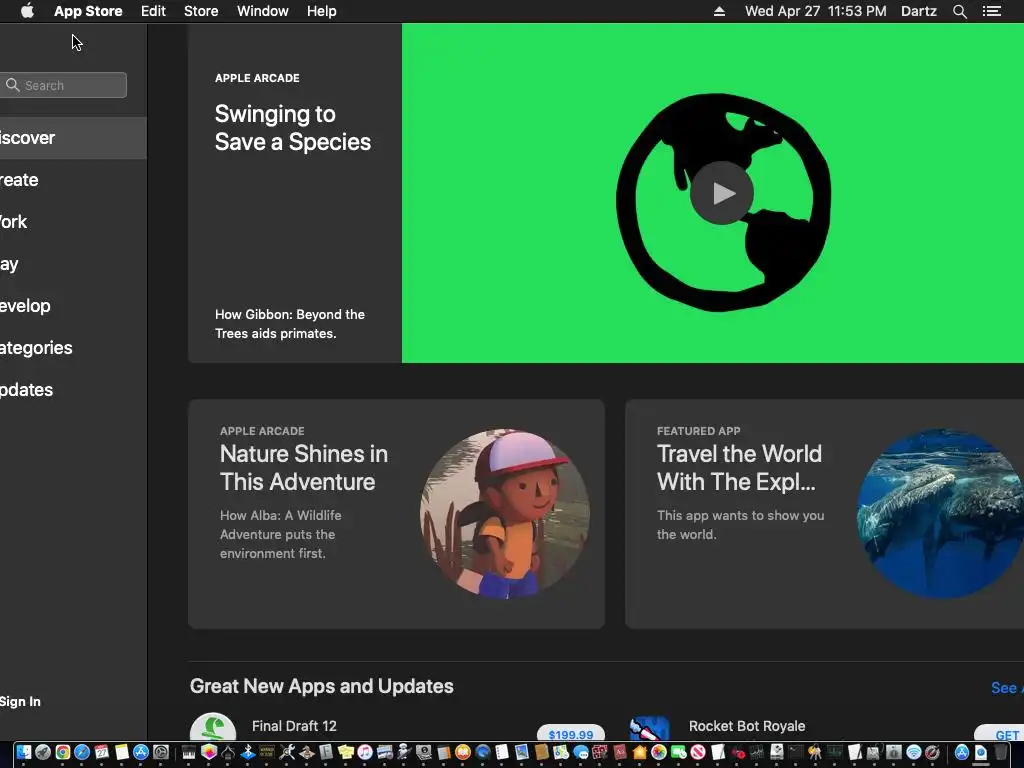Open iTunes from the Dock
The width and height of the screenshot is (1024, 768).
click(x=364, y=752)
